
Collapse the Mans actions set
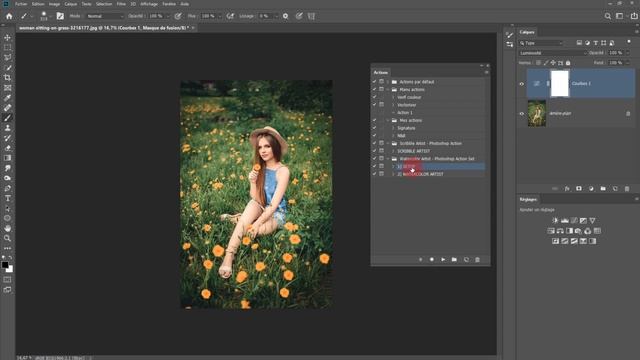(388, 89)
